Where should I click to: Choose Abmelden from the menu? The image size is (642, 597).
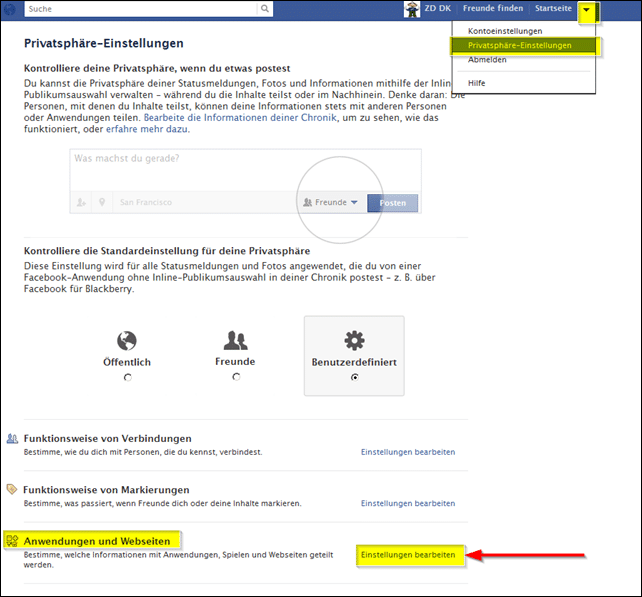click(x=487, y=60)
